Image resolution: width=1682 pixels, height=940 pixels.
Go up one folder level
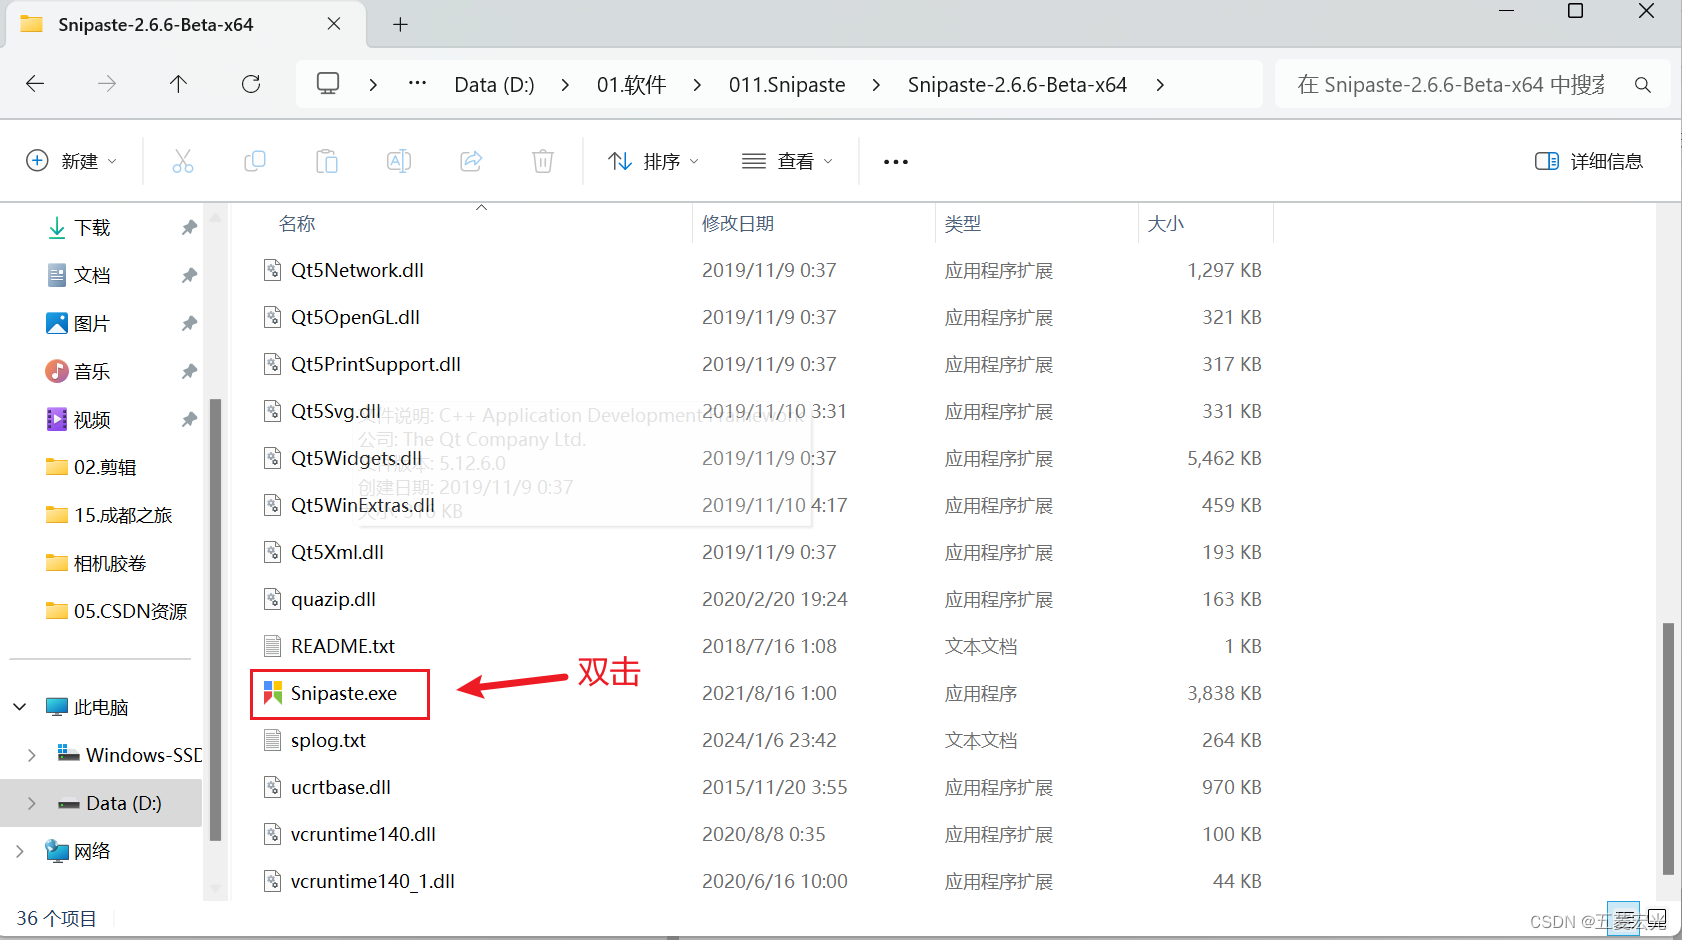click(179, 84)
